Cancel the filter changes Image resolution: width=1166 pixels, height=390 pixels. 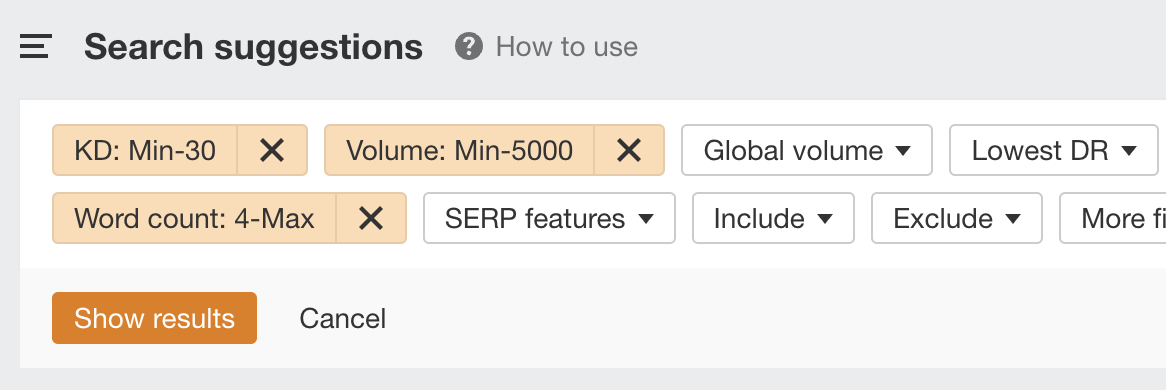pyautogui.click(x=343, y=319)
